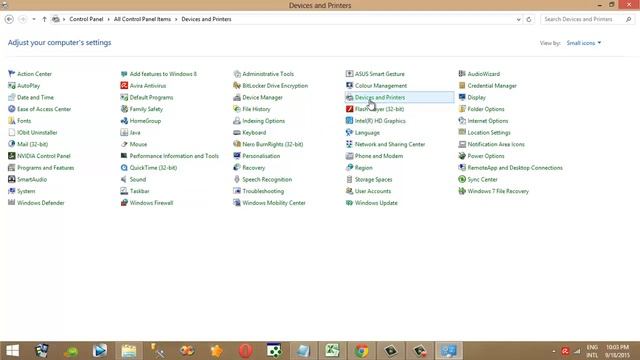This screenshot has width=640, height=360.
Task: Click the Intel(R) HD Graphics icon
Action: (x=349, y=121)
